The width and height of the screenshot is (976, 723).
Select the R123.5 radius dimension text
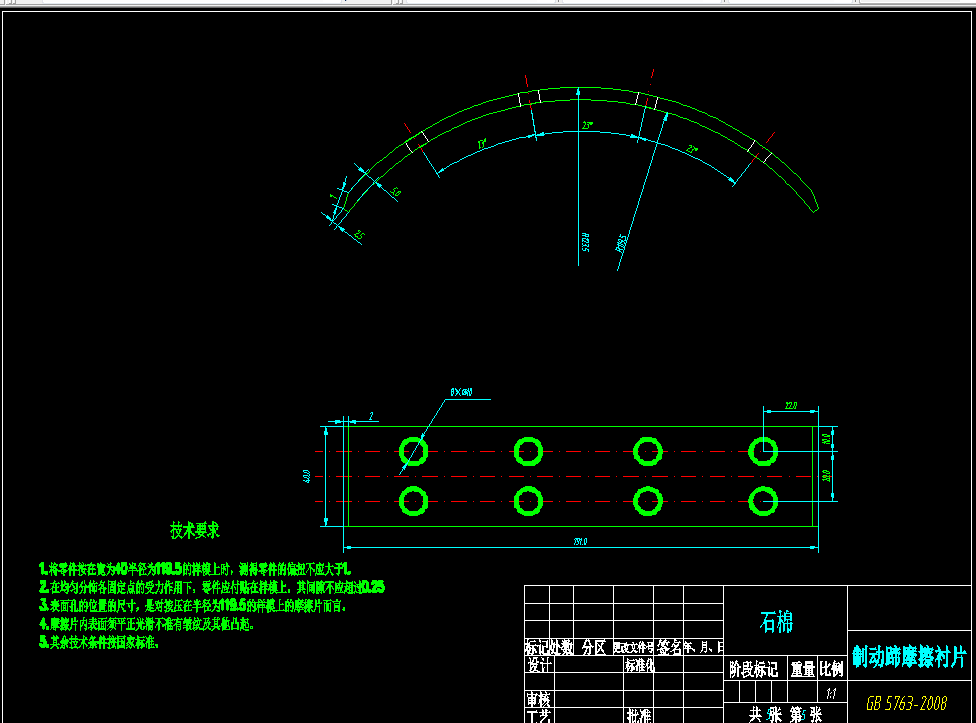point(585,243)
